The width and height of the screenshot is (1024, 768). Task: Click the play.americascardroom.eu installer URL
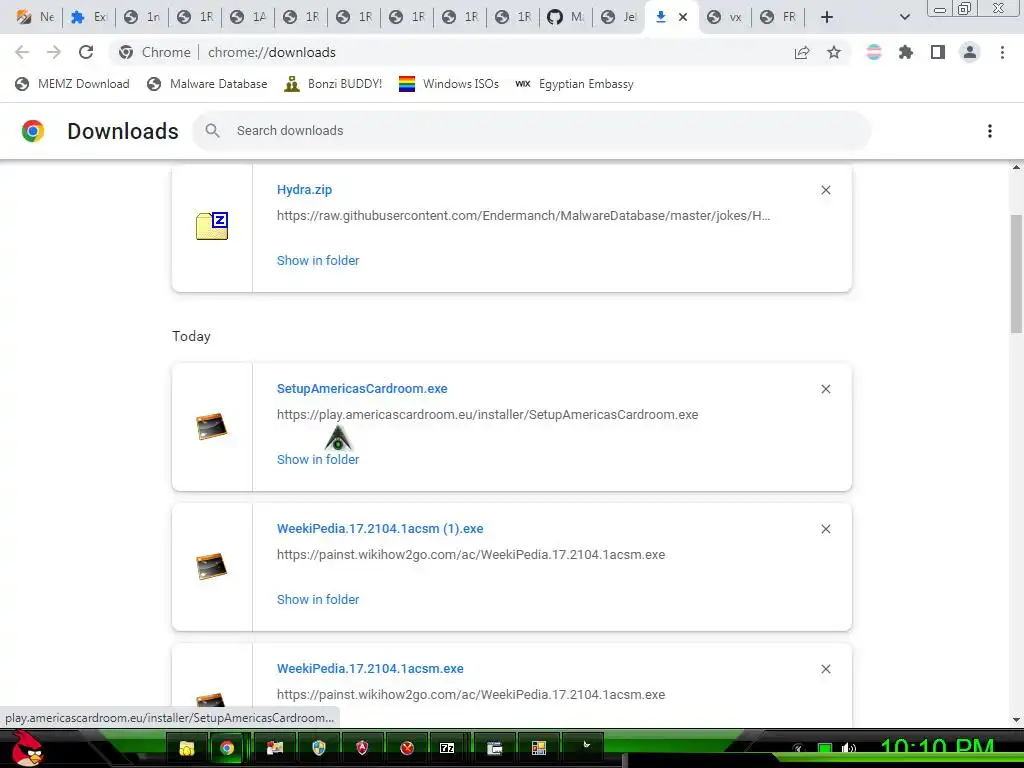pyautogui.click(x=487, y=415)
